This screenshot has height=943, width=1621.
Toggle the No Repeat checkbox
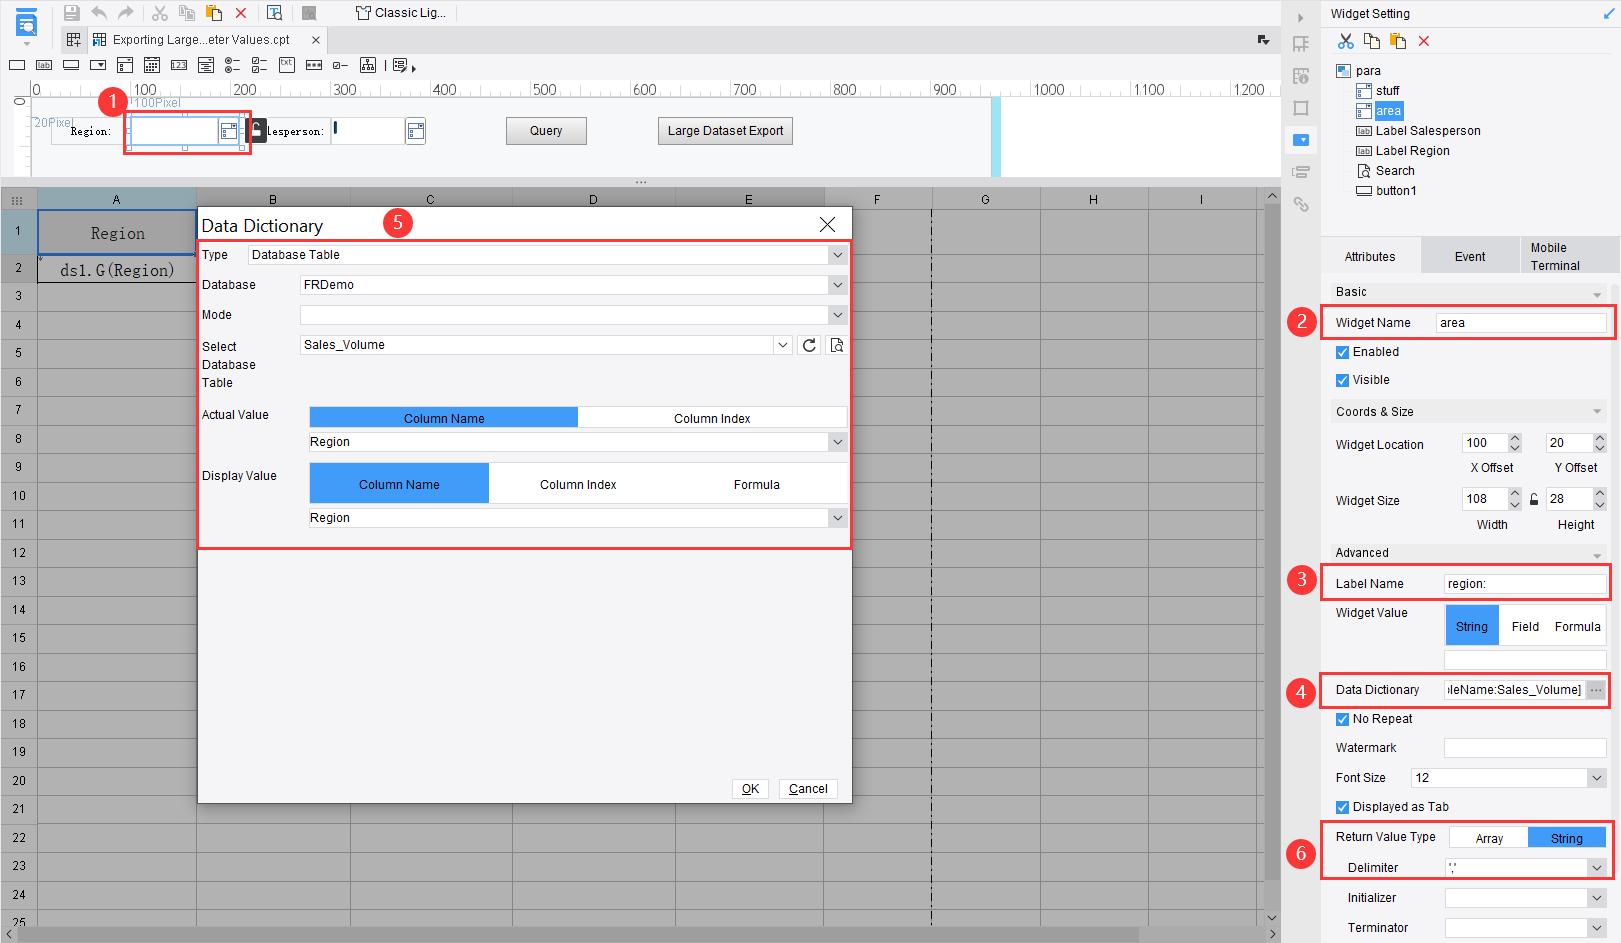tap(1342, 719)
